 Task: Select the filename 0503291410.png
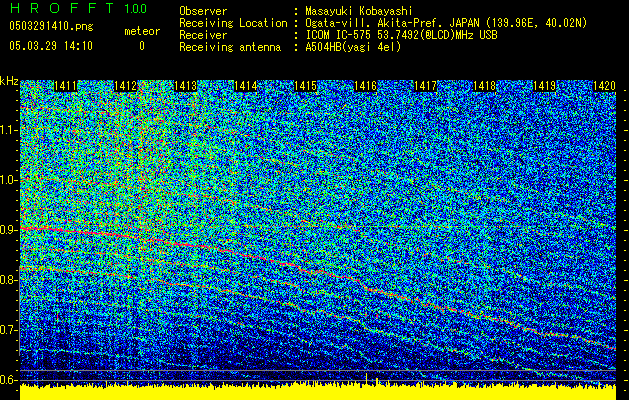(51, 26)
